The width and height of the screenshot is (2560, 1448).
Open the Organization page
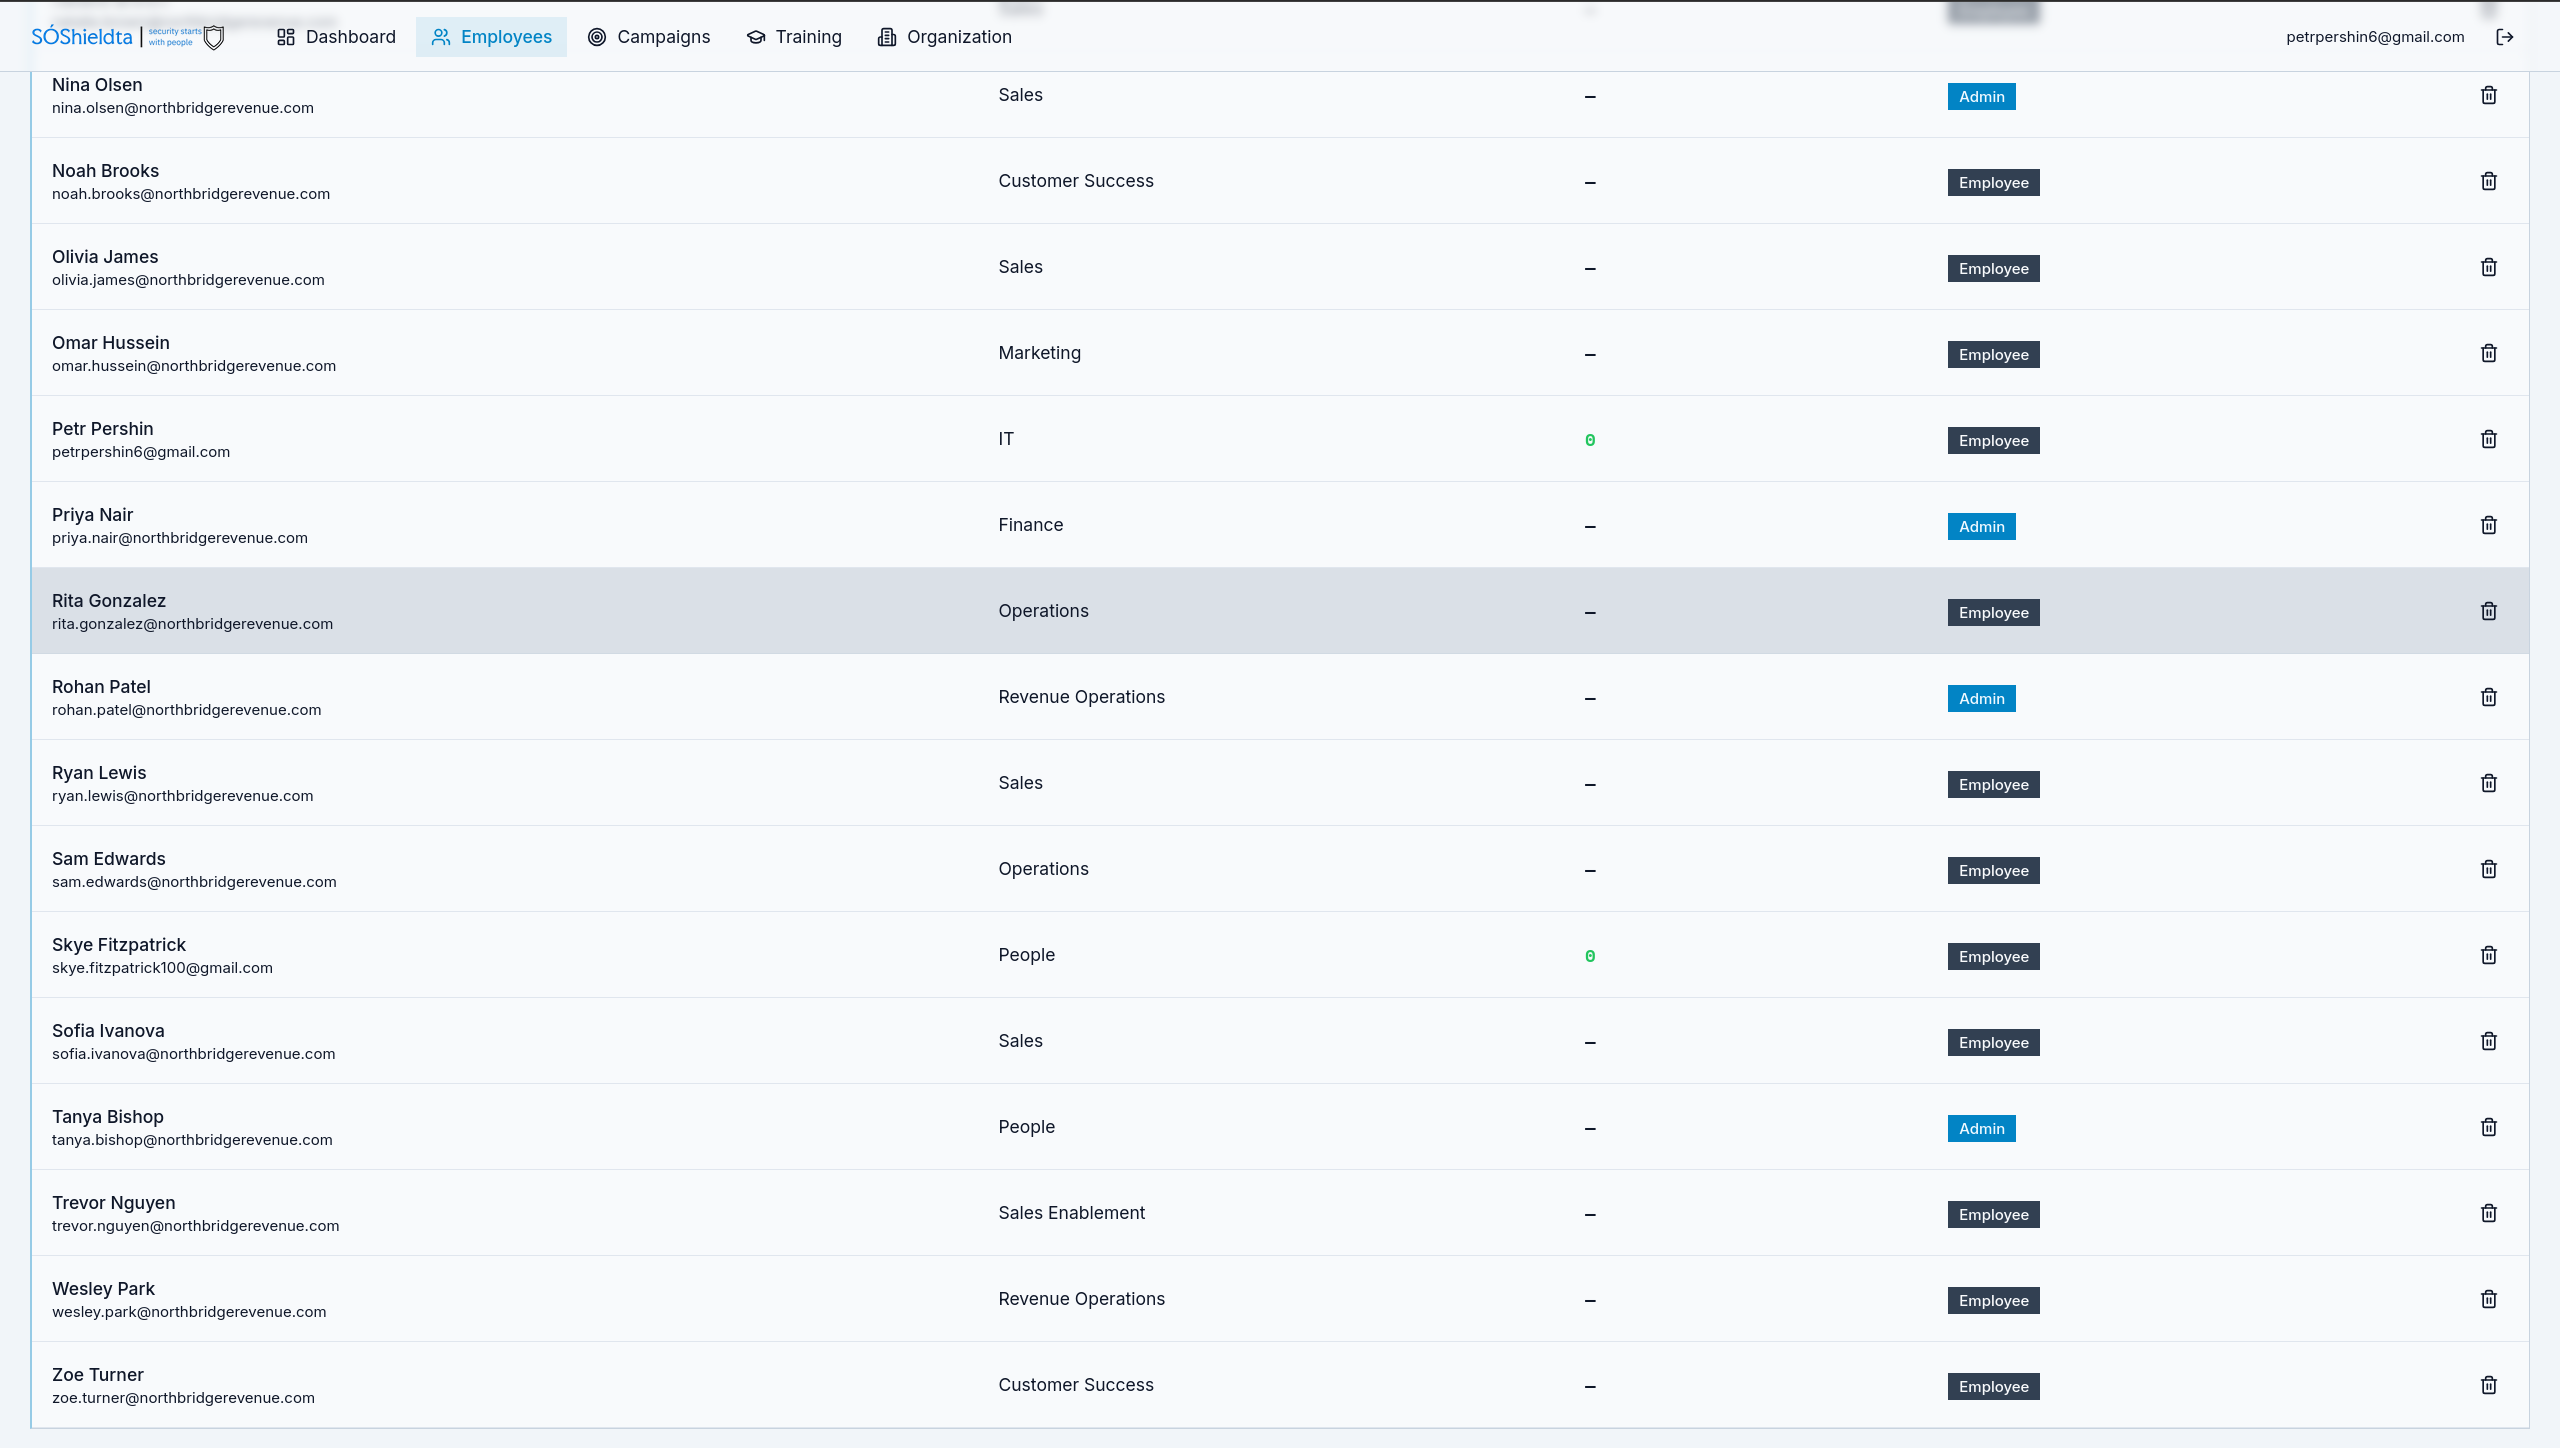[x=944, y=37]
